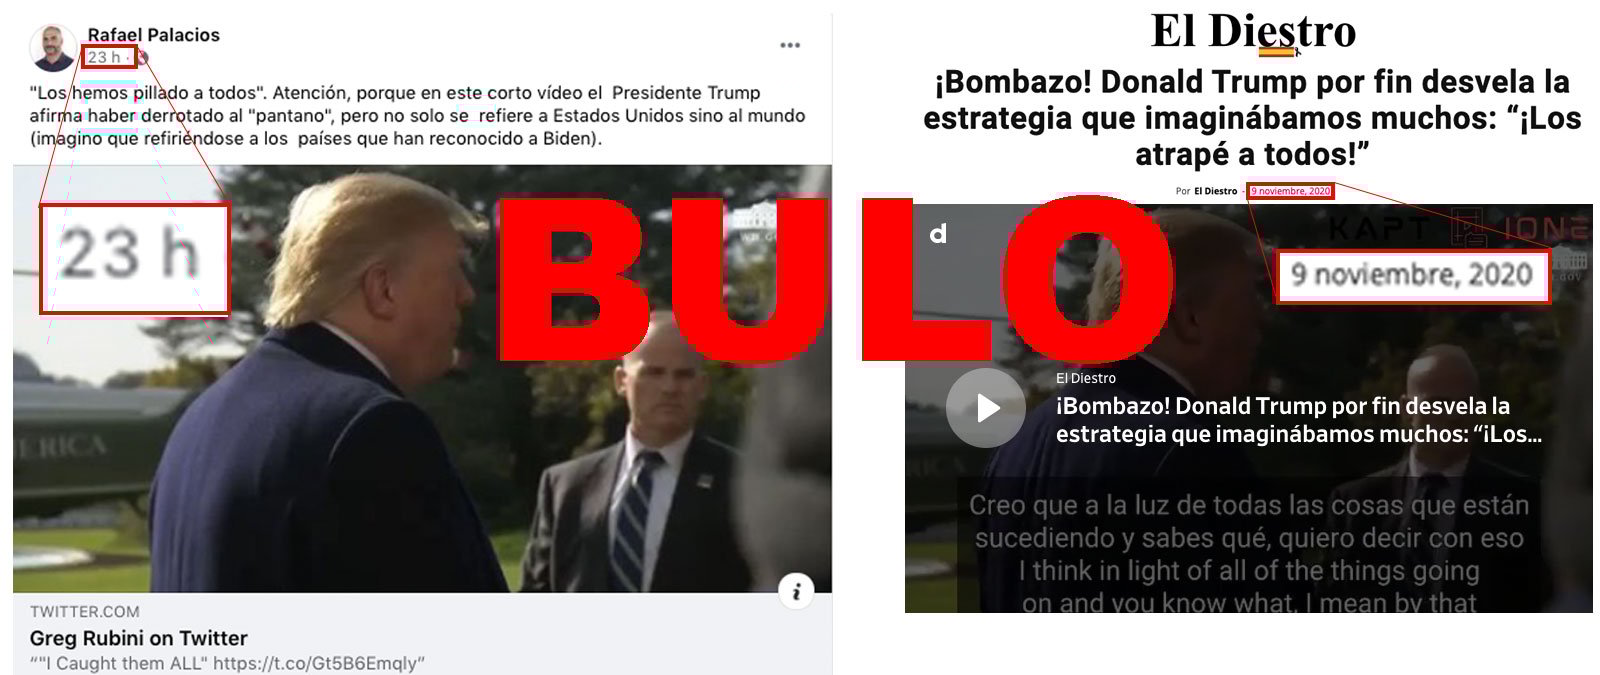Open the t.co 'I Caught them ALL' link
This screenshot has width=1600, height=675.
click(x=227, y=663)
